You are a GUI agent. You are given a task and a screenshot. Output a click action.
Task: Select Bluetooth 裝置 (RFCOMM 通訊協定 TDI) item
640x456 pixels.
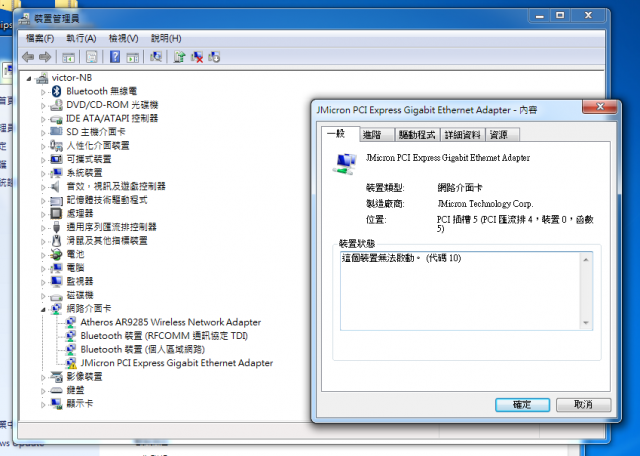point(164,336)
